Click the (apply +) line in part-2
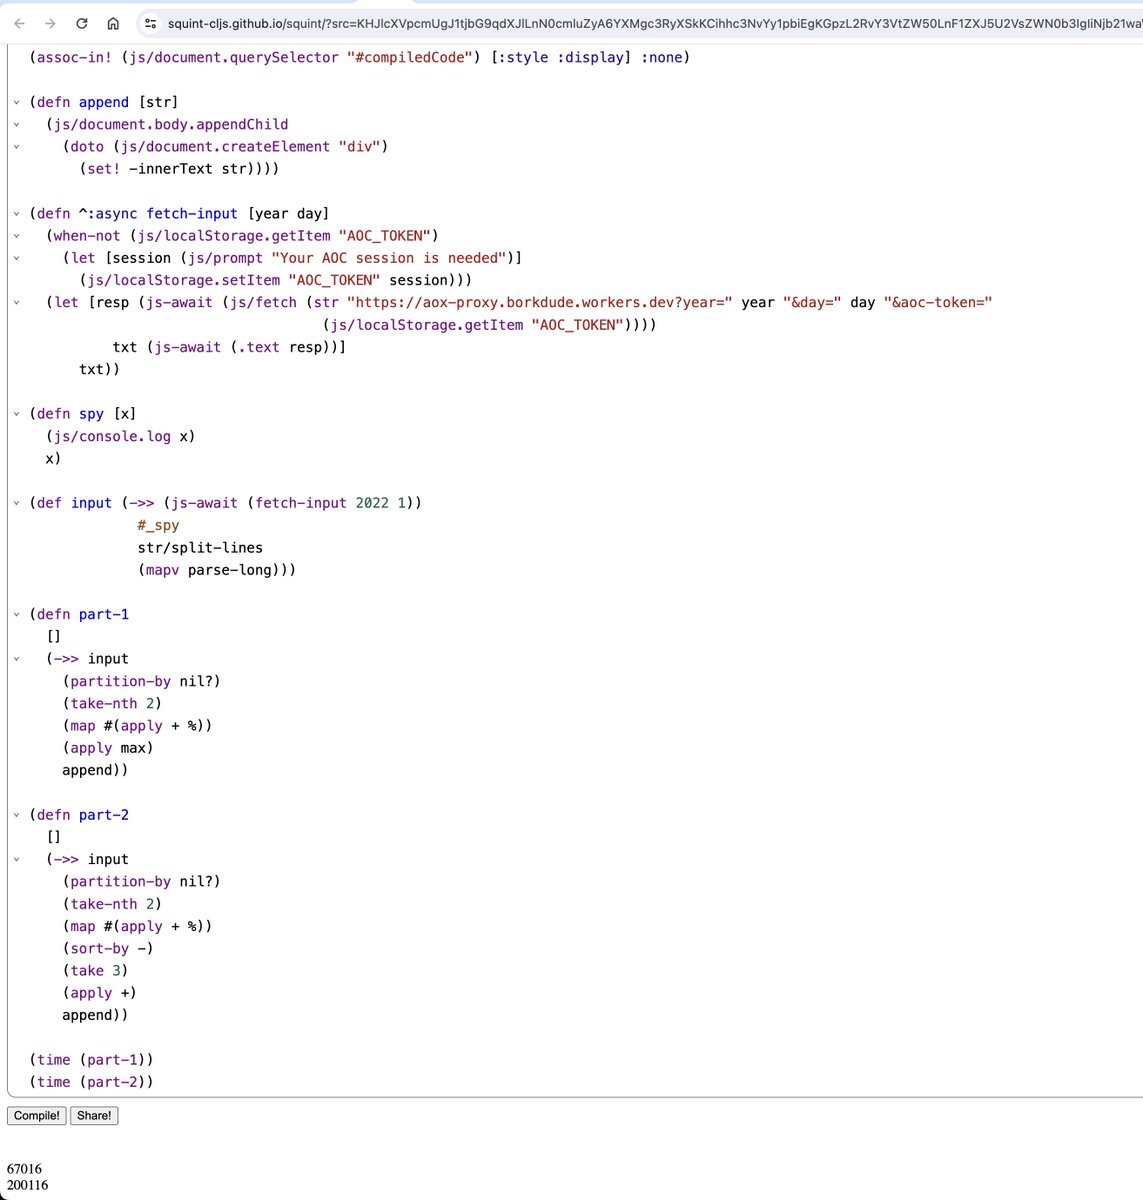 tap(99, 993)
